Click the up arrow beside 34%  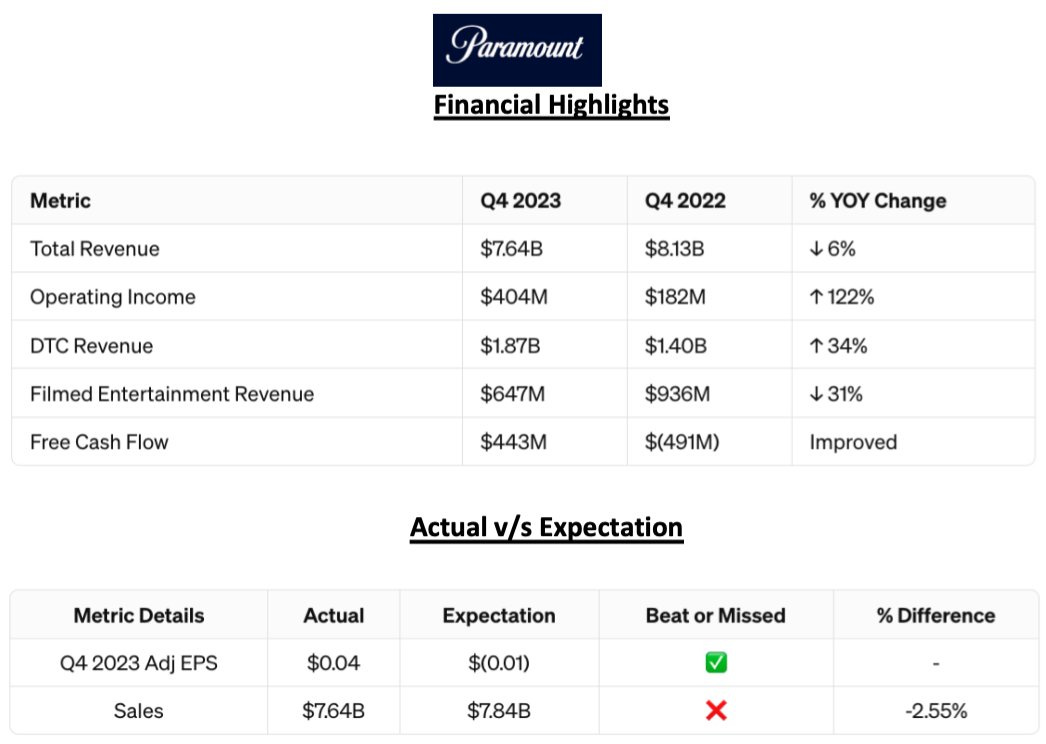point(816,346)
